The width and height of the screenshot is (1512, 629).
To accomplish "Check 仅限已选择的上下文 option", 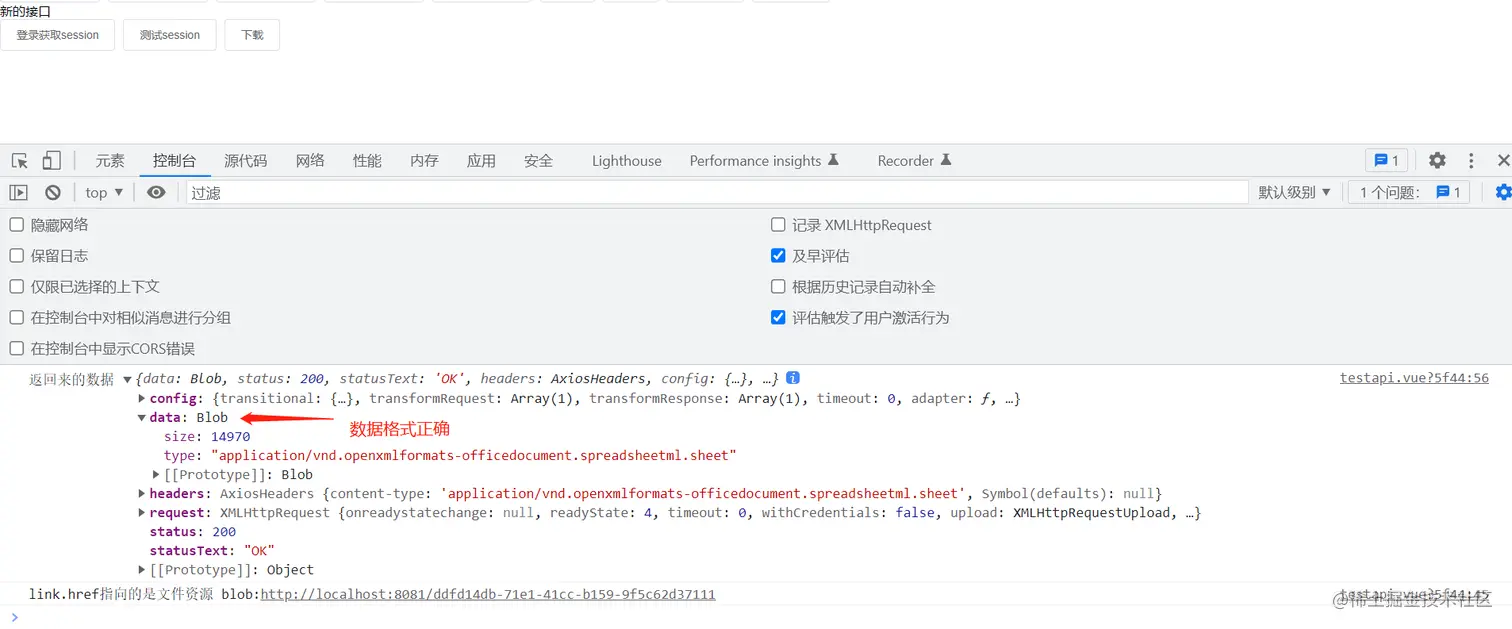I will [x=17, y=287].
